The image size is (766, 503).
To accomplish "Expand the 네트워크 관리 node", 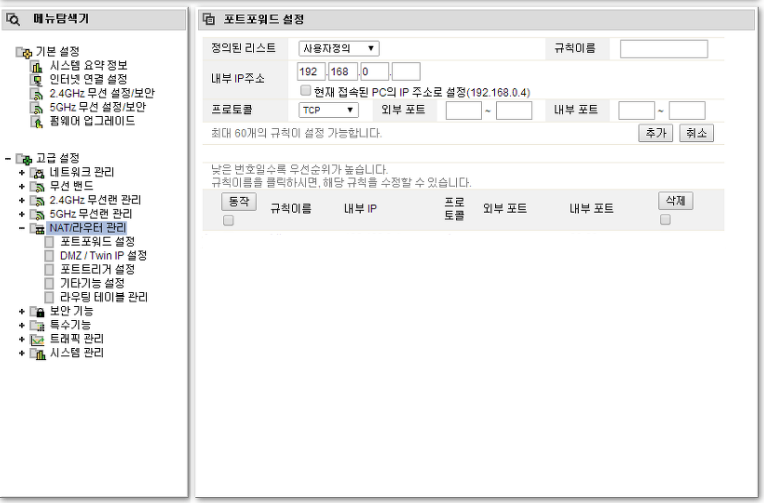I will pos(21,173).
